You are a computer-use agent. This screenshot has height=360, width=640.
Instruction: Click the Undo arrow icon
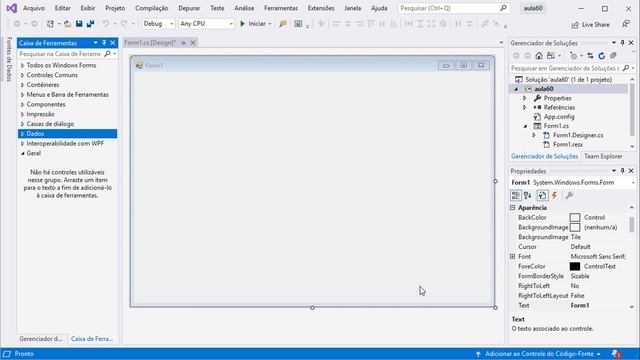[x=106, y=24]
